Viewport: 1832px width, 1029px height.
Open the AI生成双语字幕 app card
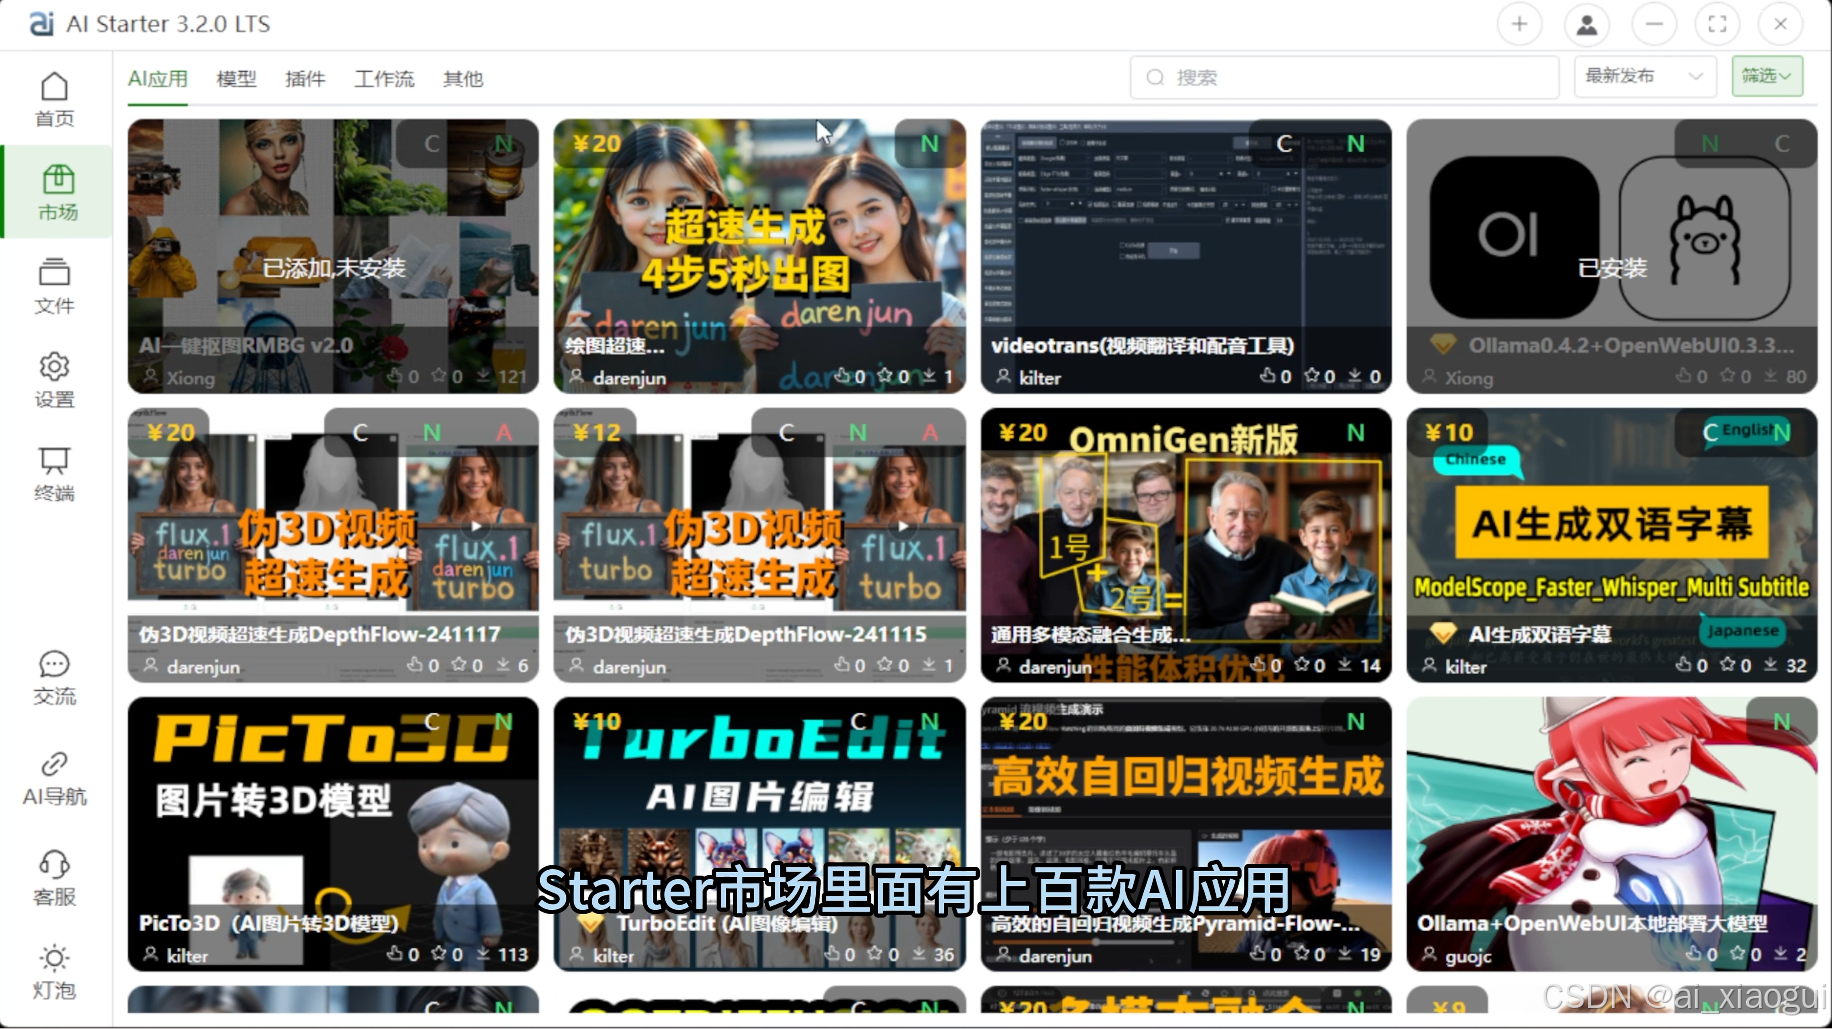tap(1612, 545)
